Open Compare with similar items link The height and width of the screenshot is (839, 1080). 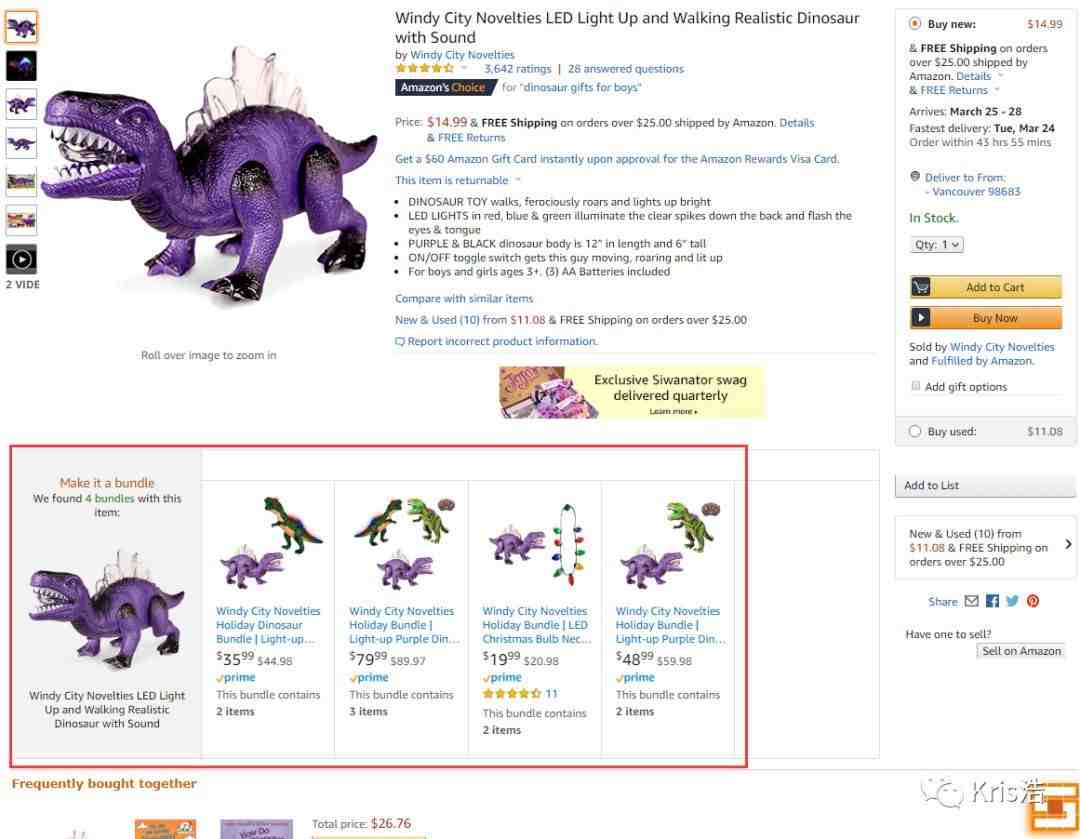point(464,299)
